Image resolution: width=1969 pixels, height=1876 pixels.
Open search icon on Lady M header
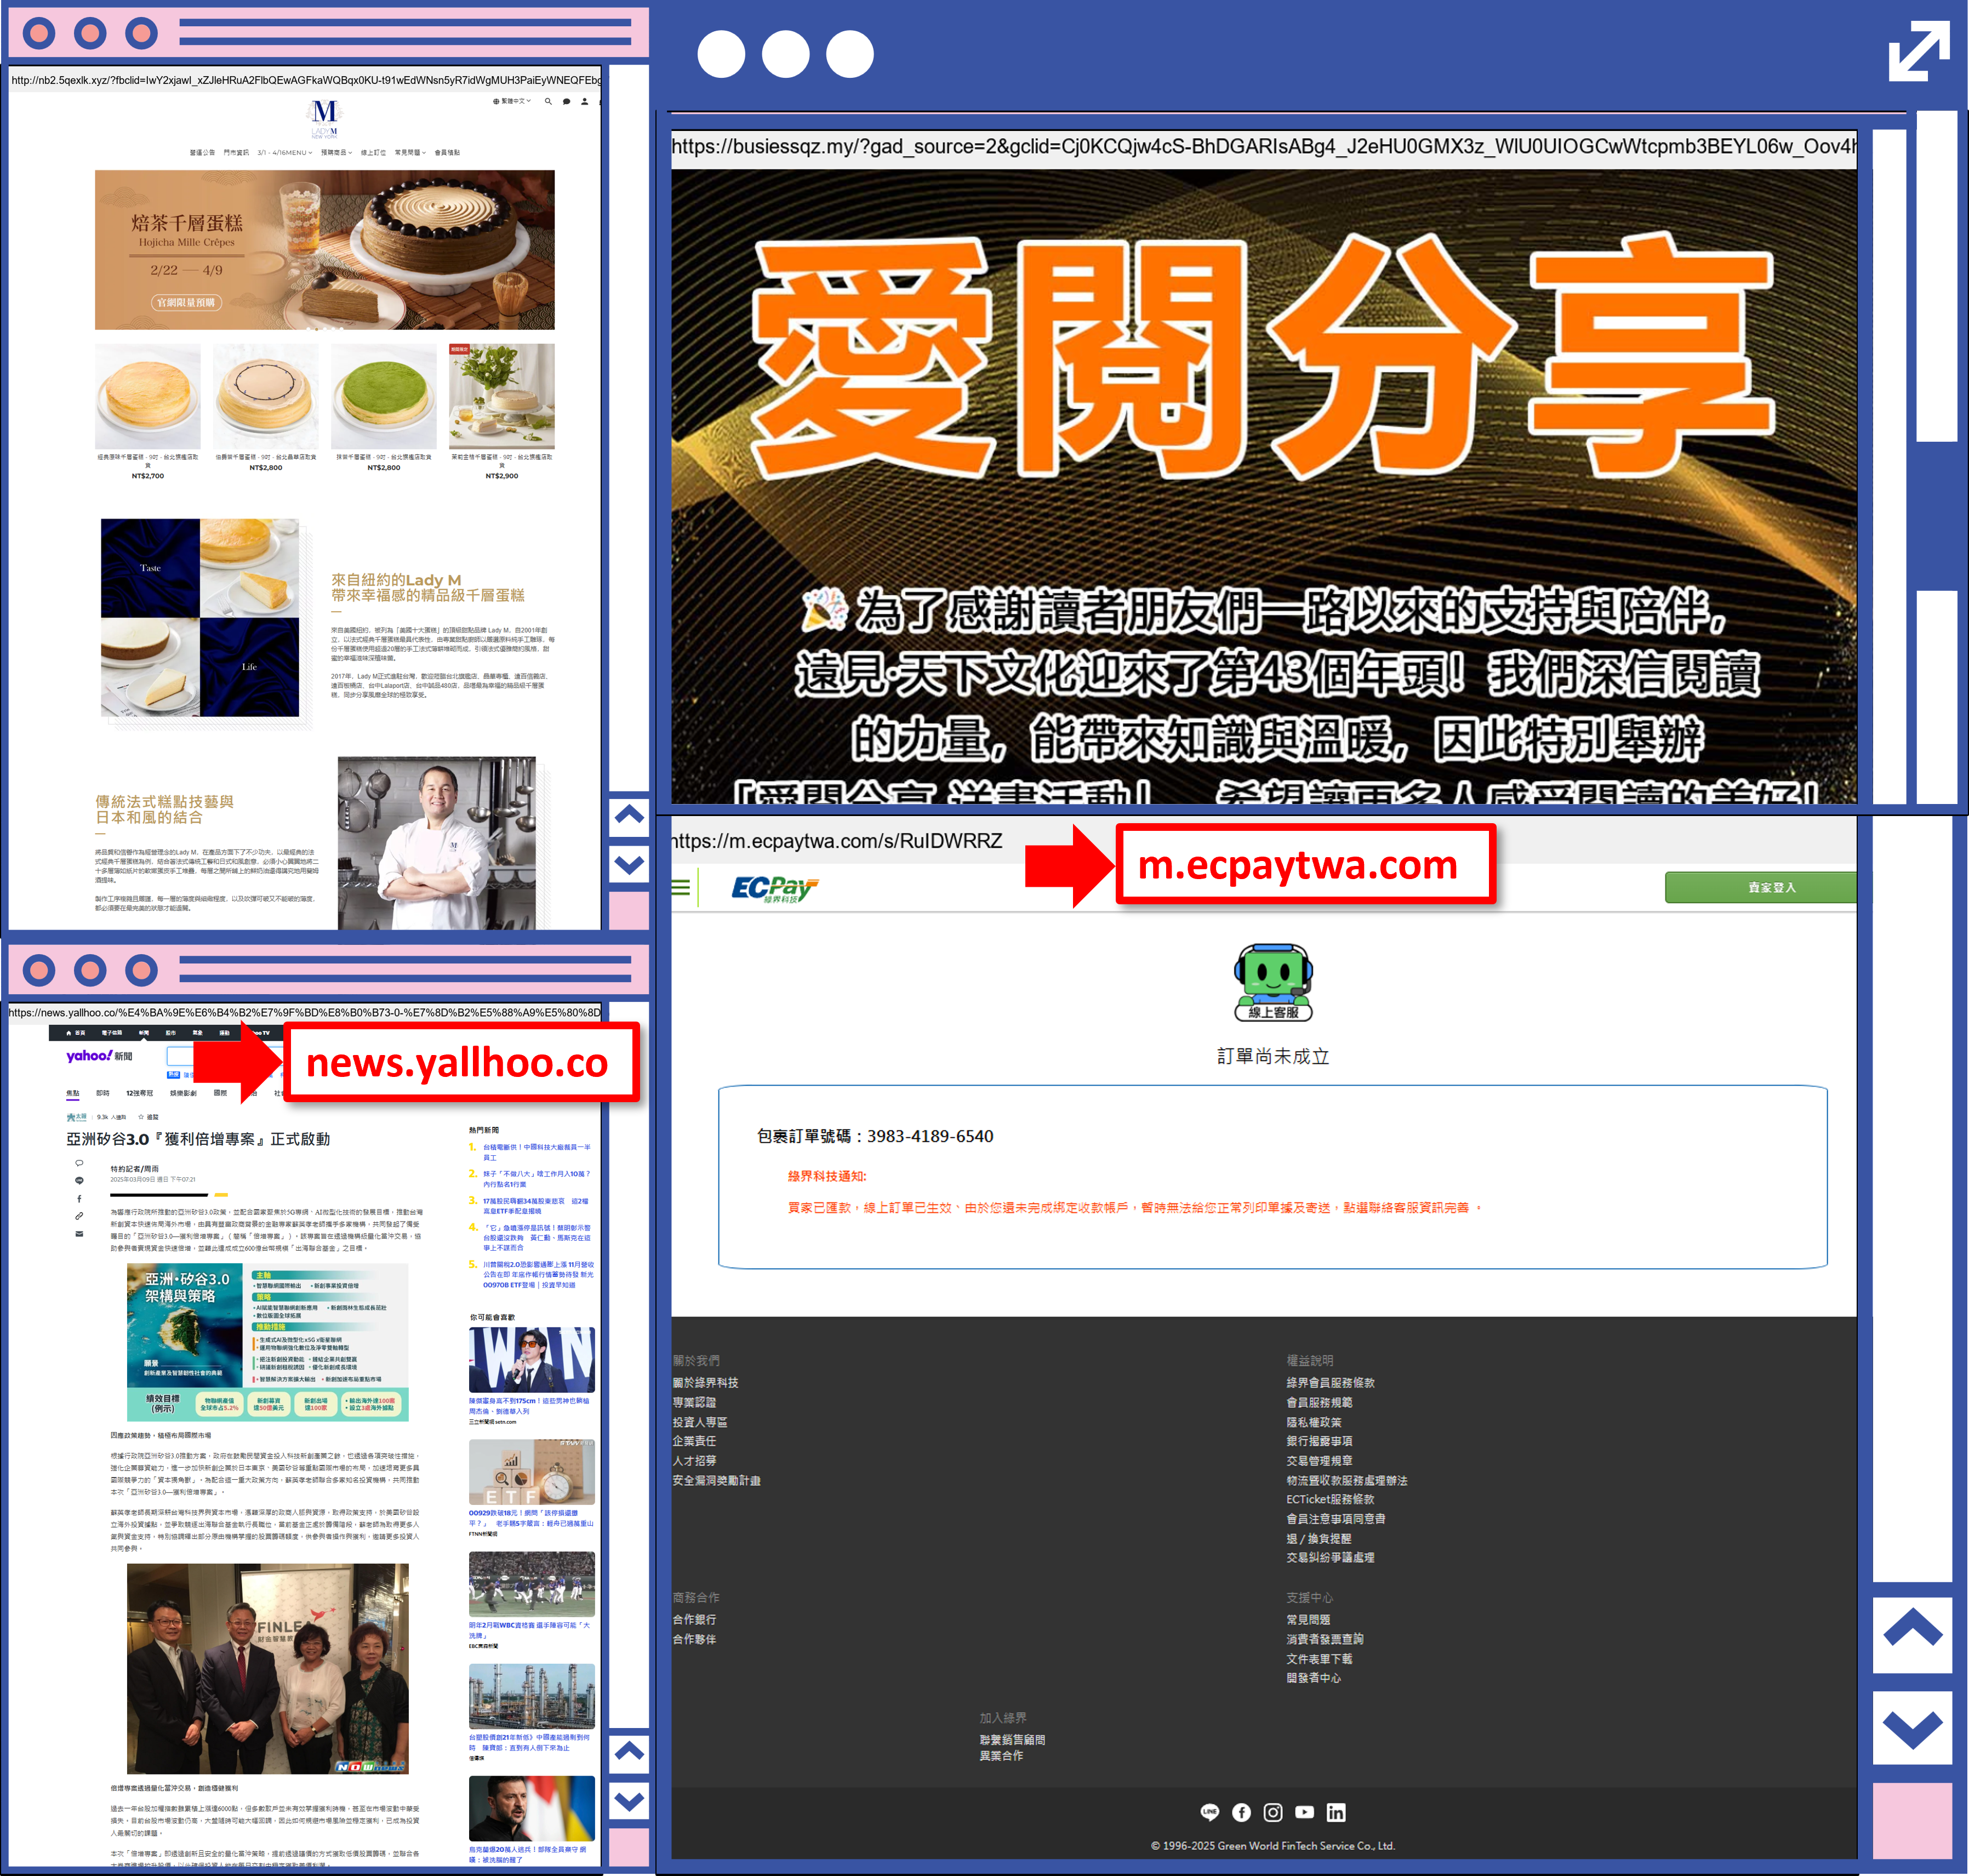tap(548, 101)
